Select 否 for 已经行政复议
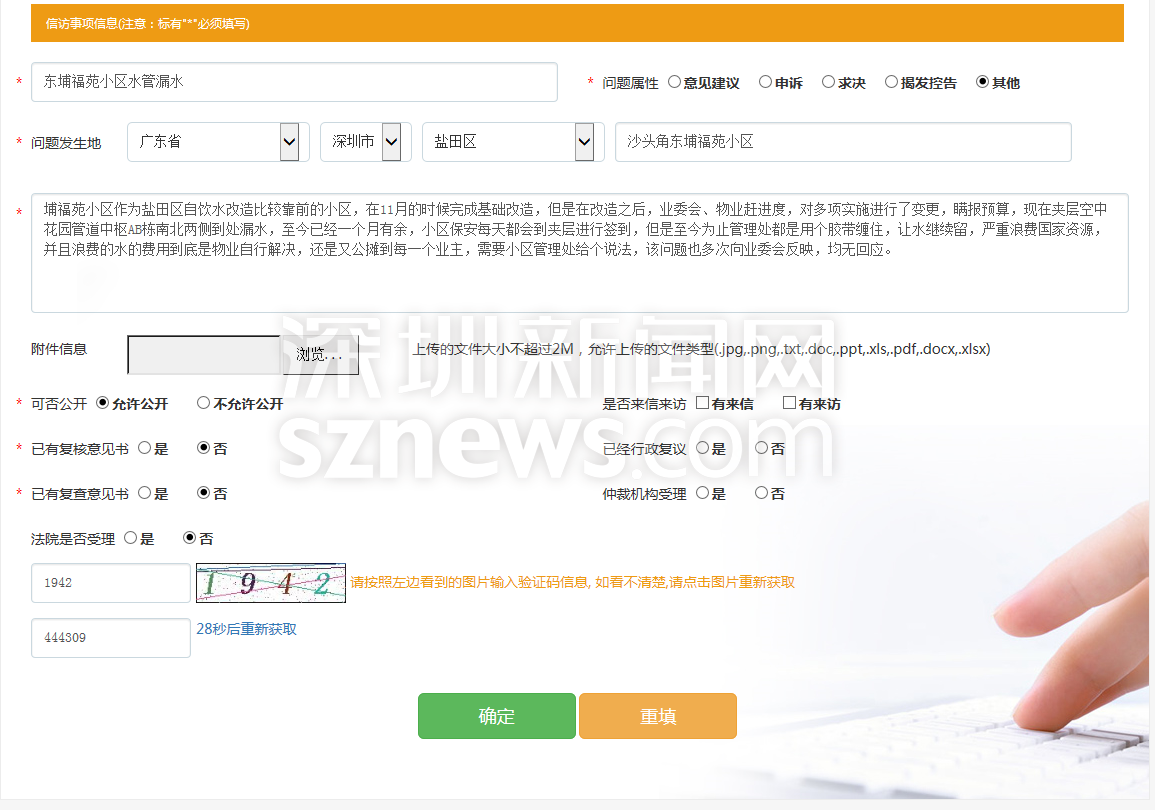 coord(761,448)
